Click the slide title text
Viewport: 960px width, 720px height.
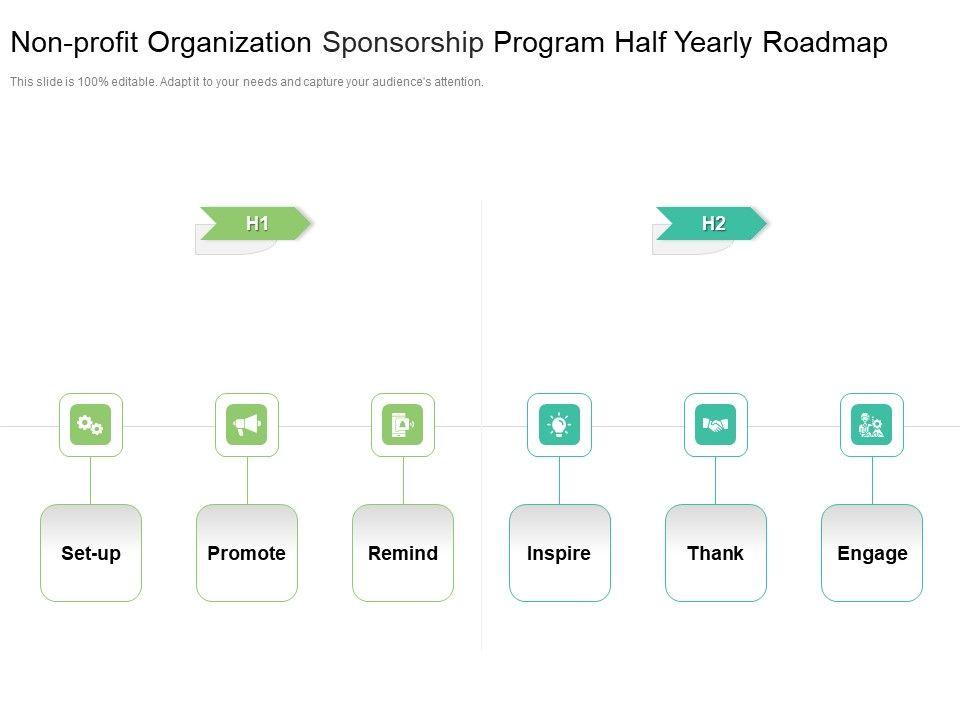click(448, 43)
